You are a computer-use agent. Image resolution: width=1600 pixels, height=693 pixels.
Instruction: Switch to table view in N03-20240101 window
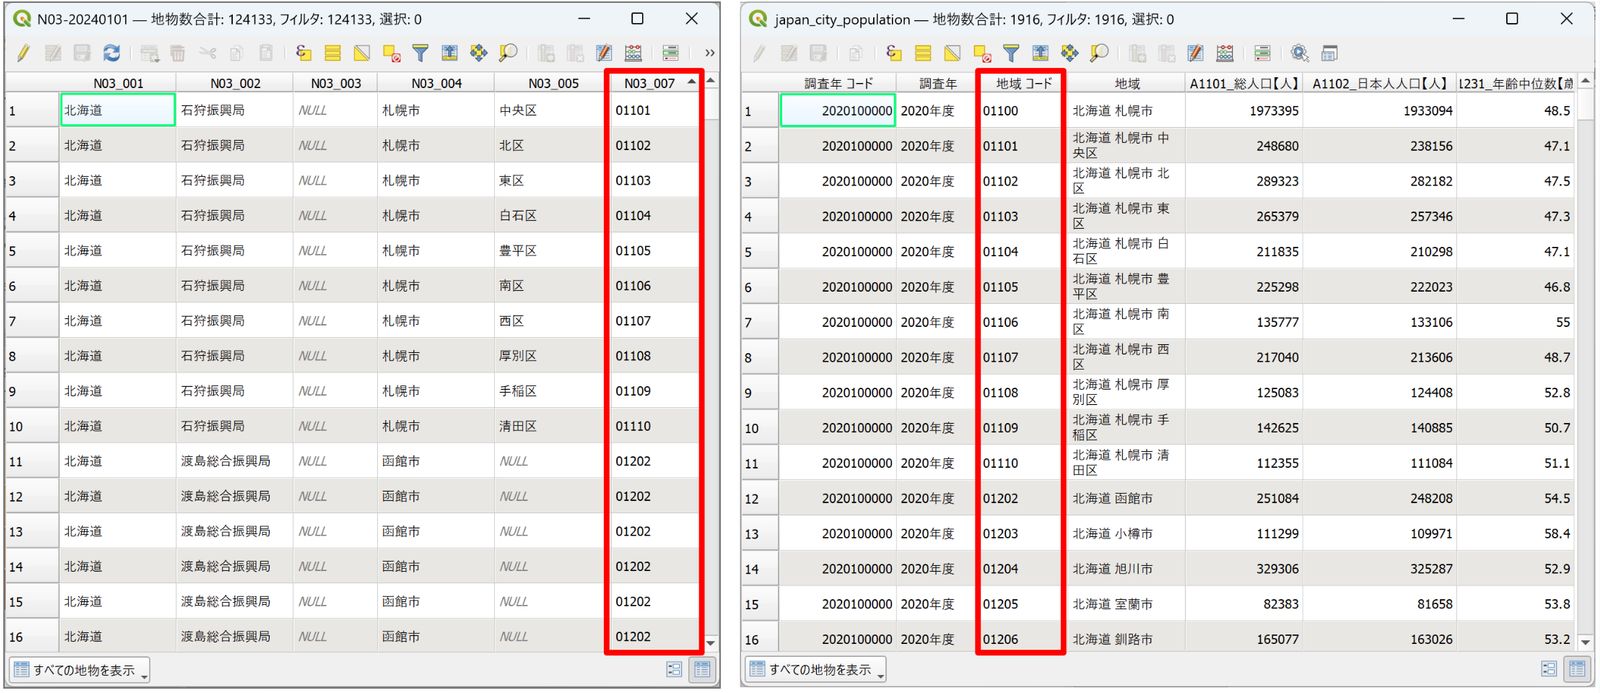click(x=702, y=669)
